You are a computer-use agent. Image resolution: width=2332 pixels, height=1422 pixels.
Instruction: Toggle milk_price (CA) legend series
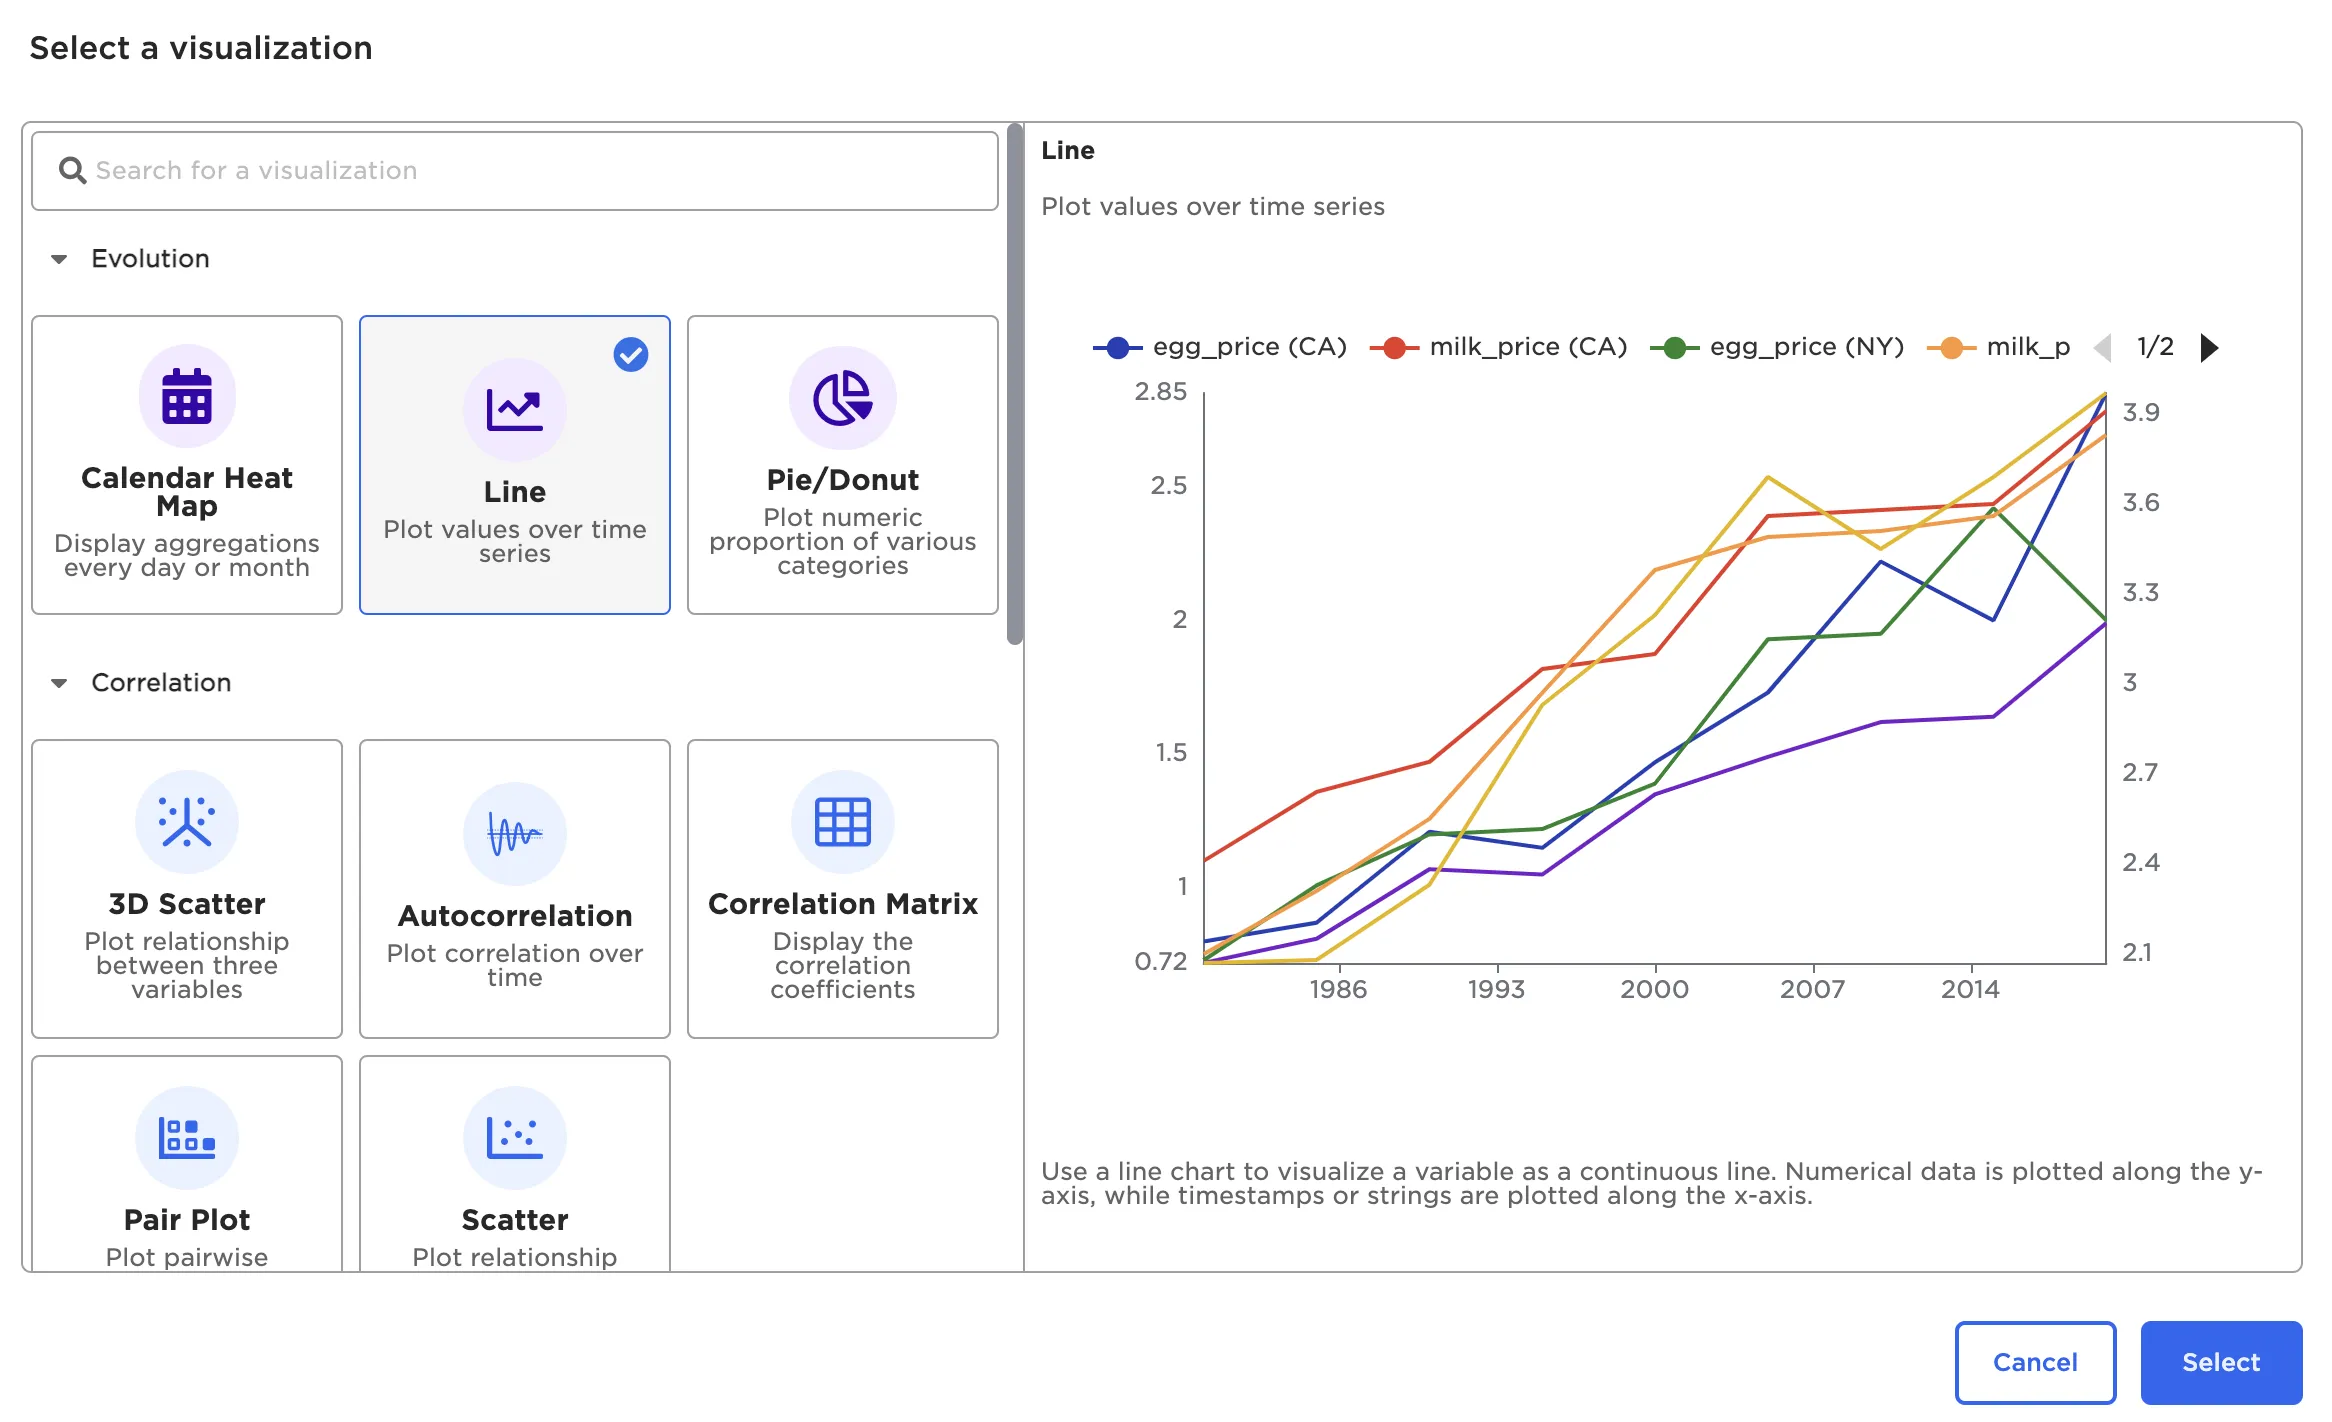pyautogui.click(x=1498, y=347)
